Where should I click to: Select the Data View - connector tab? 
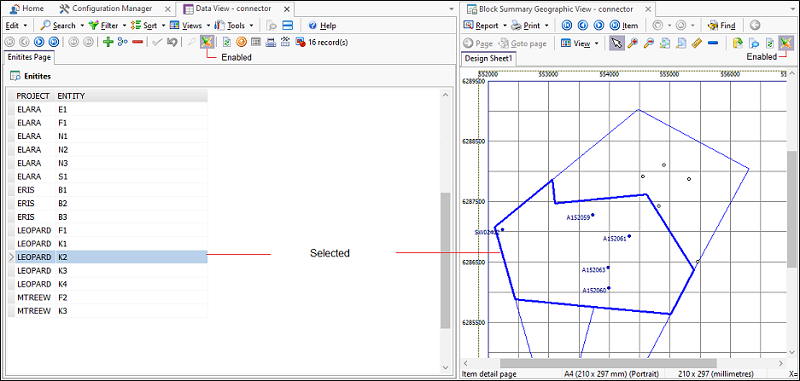(228, 9)
